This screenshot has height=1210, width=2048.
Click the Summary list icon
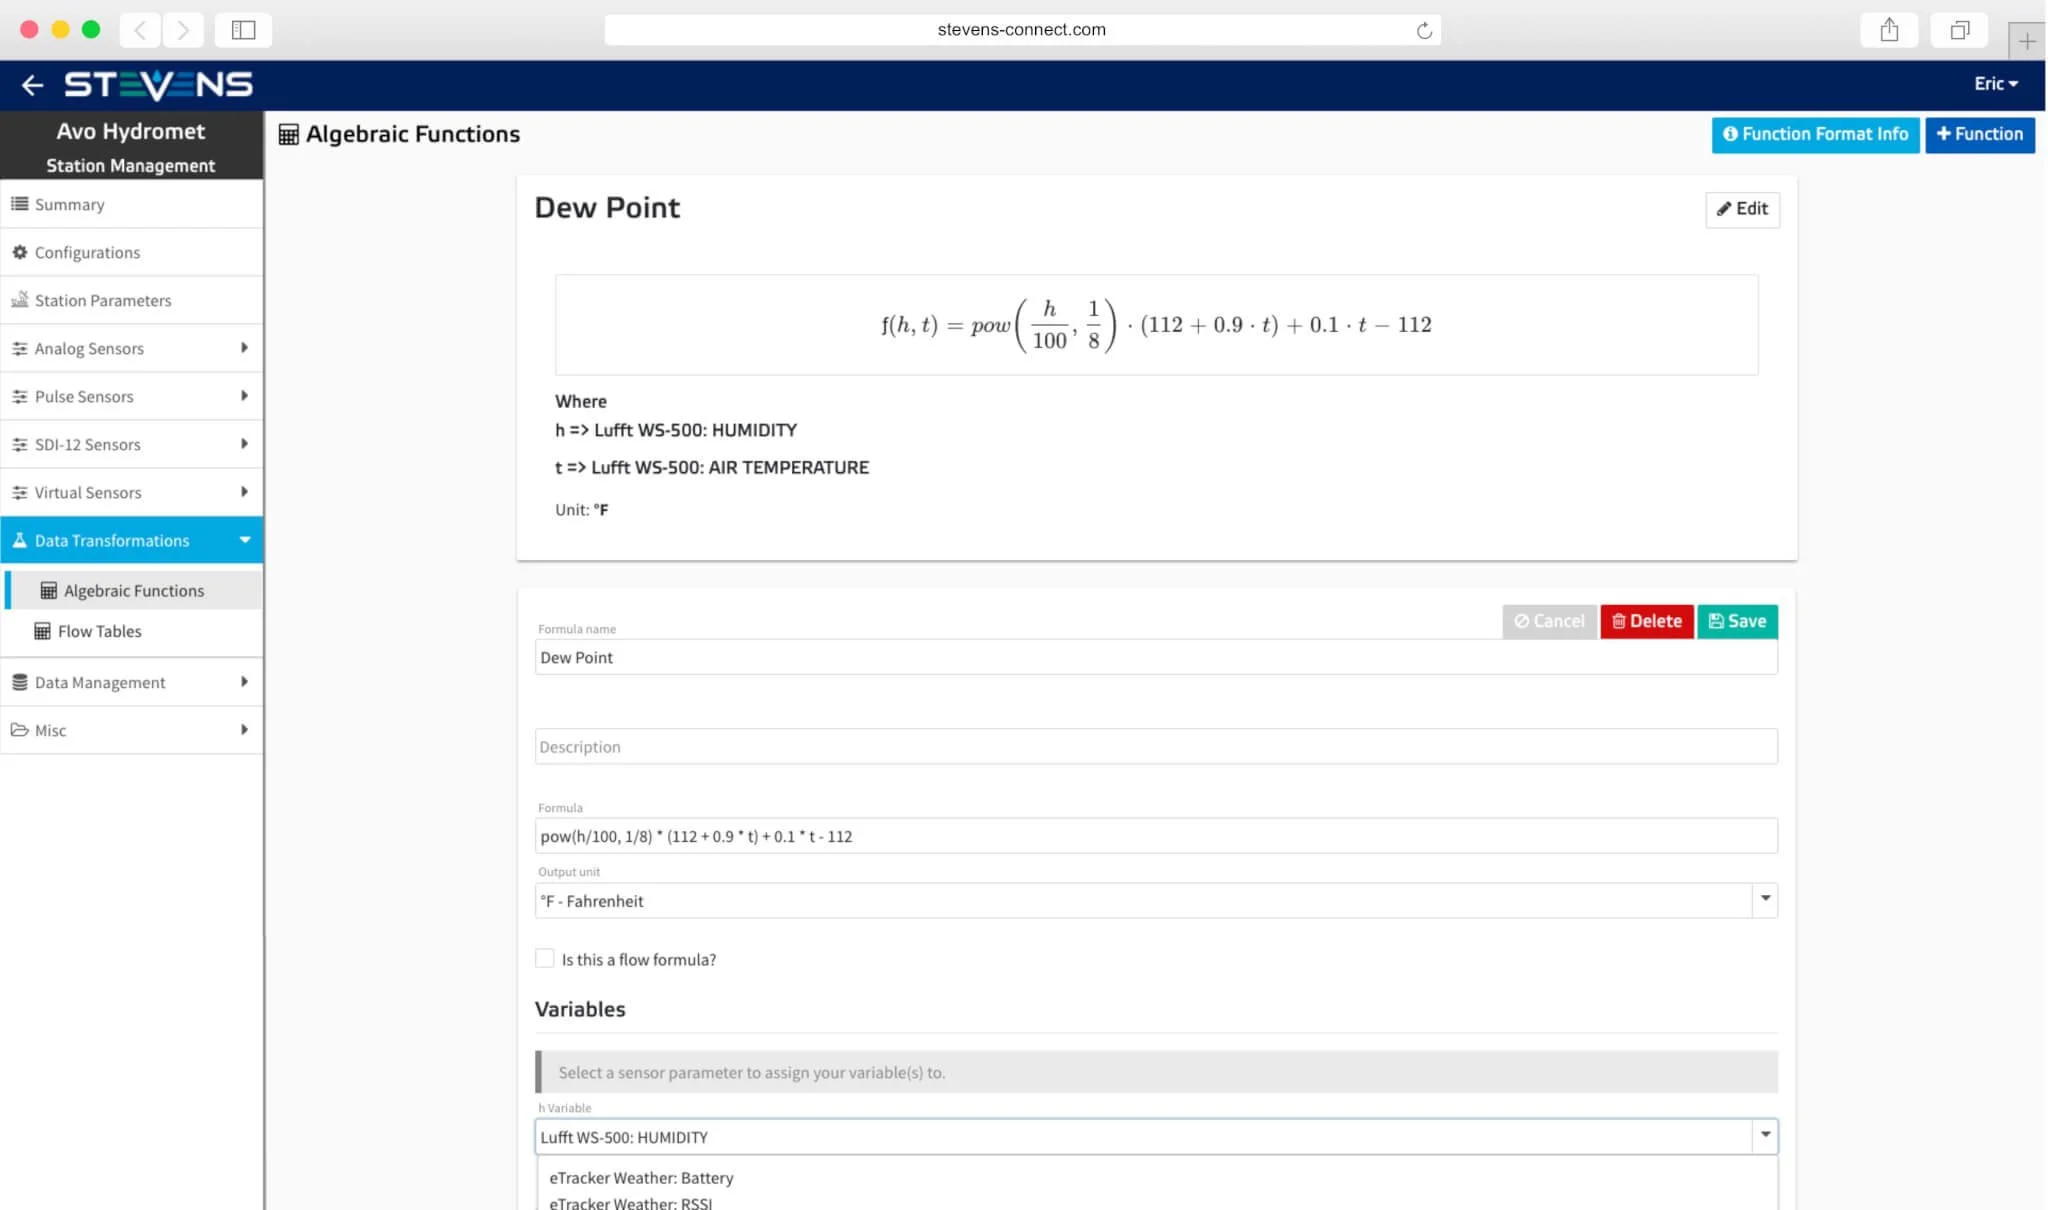tap(19, 204)
